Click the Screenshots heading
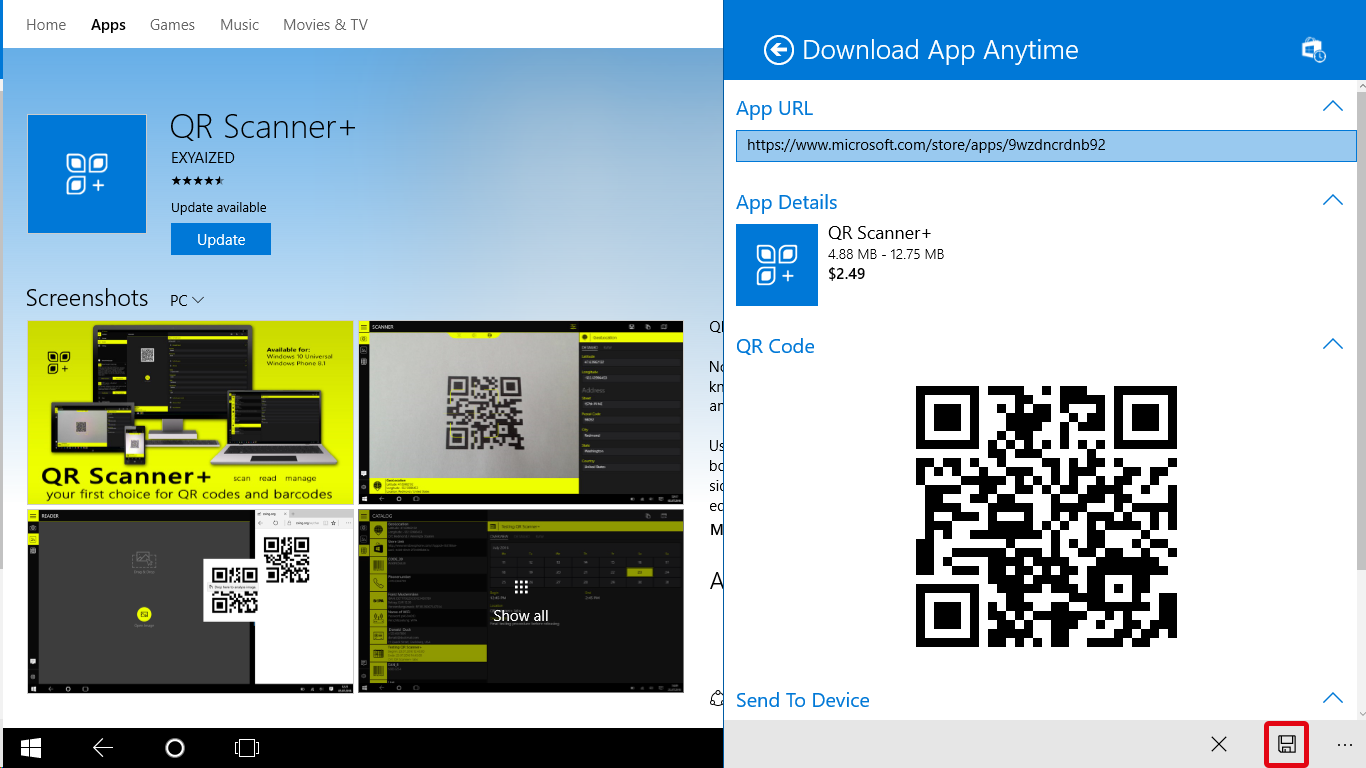1366x768 pixels. pos(87,298)
